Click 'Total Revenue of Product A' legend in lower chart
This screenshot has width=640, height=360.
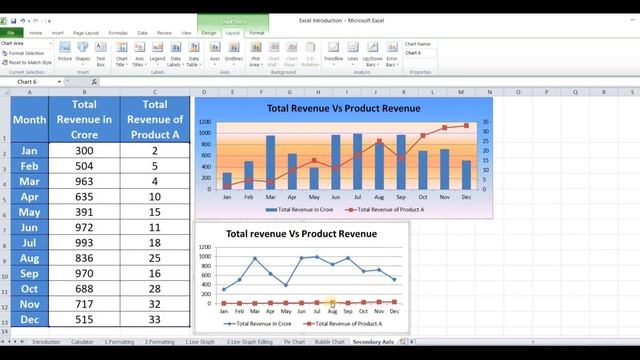click(343, 324)
